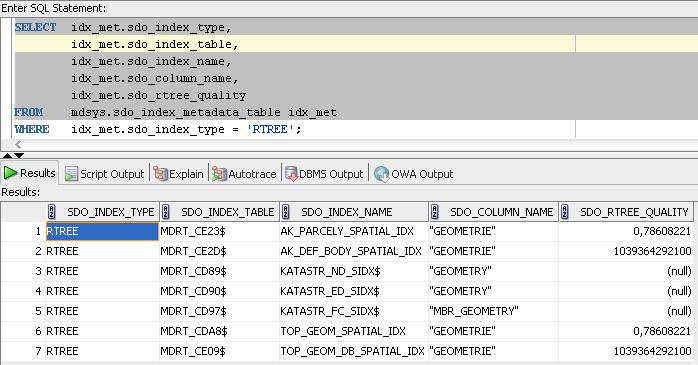This screenshot has width=698, height=365.
Task: Select the (null) quality cell in row 3
Action: tap(626, 271)
